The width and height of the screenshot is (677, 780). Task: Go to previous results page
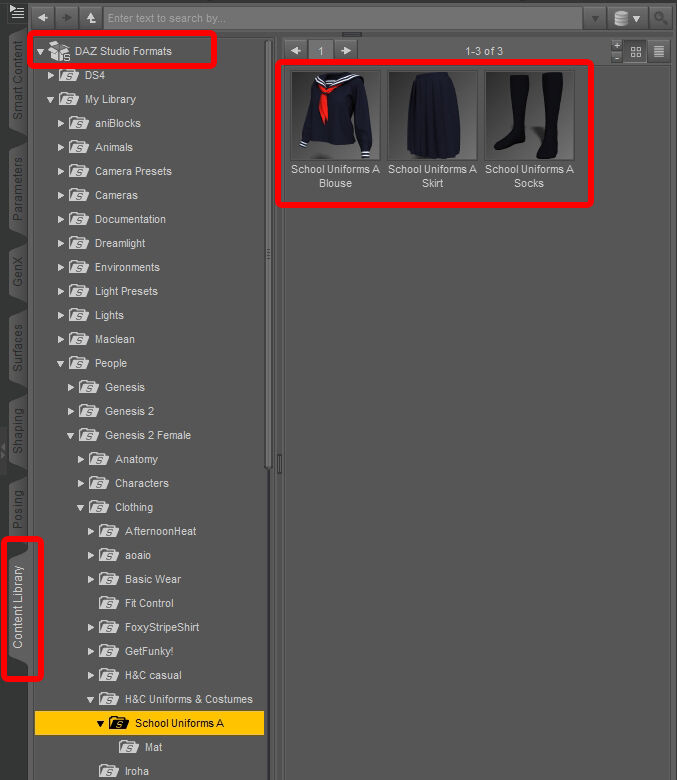[295, 51]
